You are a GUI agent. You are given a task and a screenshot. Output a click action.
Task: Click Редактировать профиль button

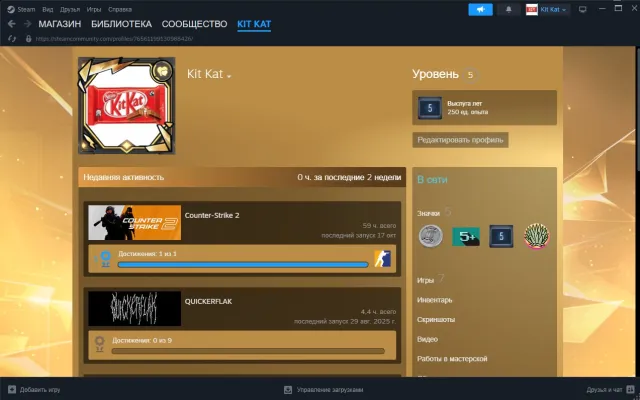click(460, 140)
